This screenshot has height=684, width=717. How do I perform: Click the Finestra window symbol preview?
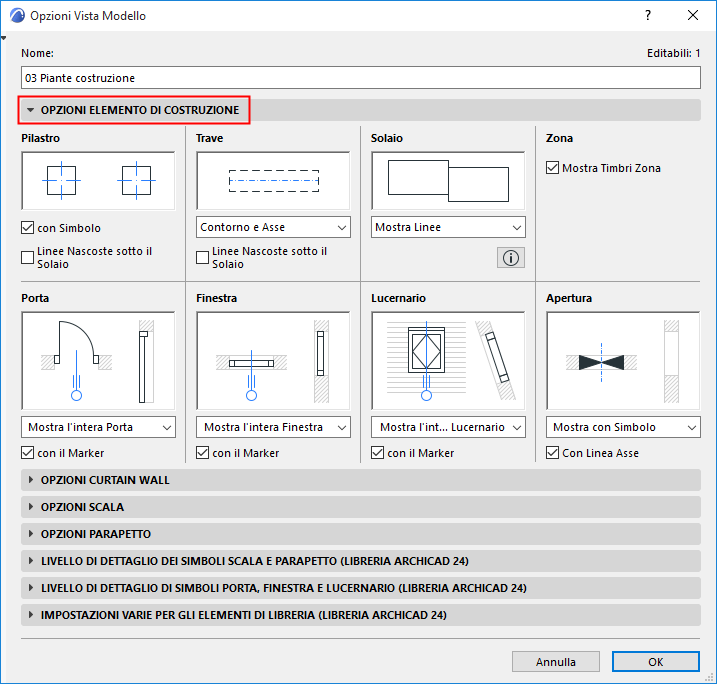[x=273, y=361]
